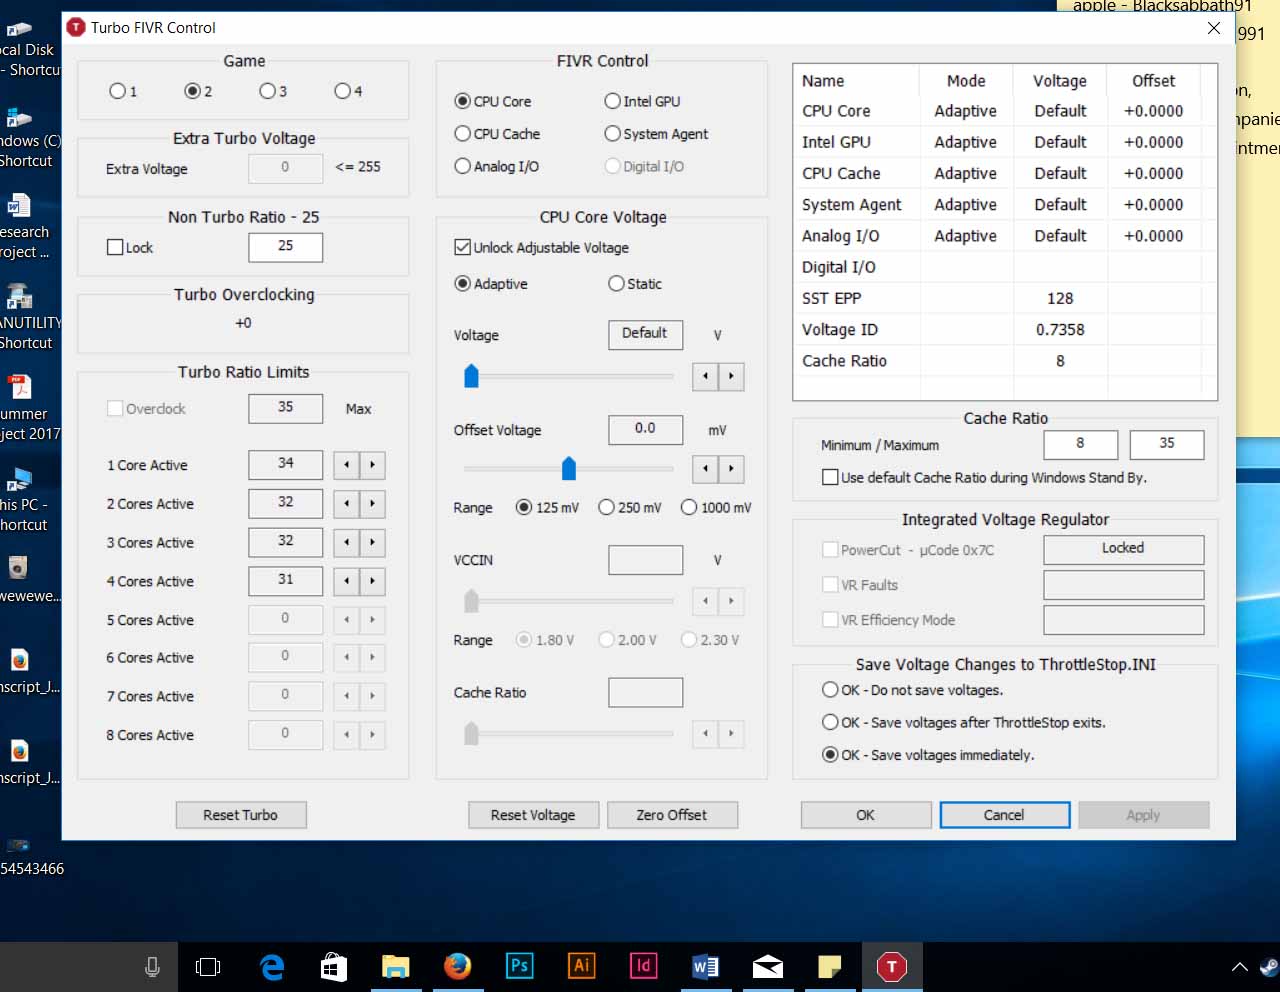Increase the 1 Core Active ratio
The width and height of the screenshot is (1280, 992).
point(373,465)
